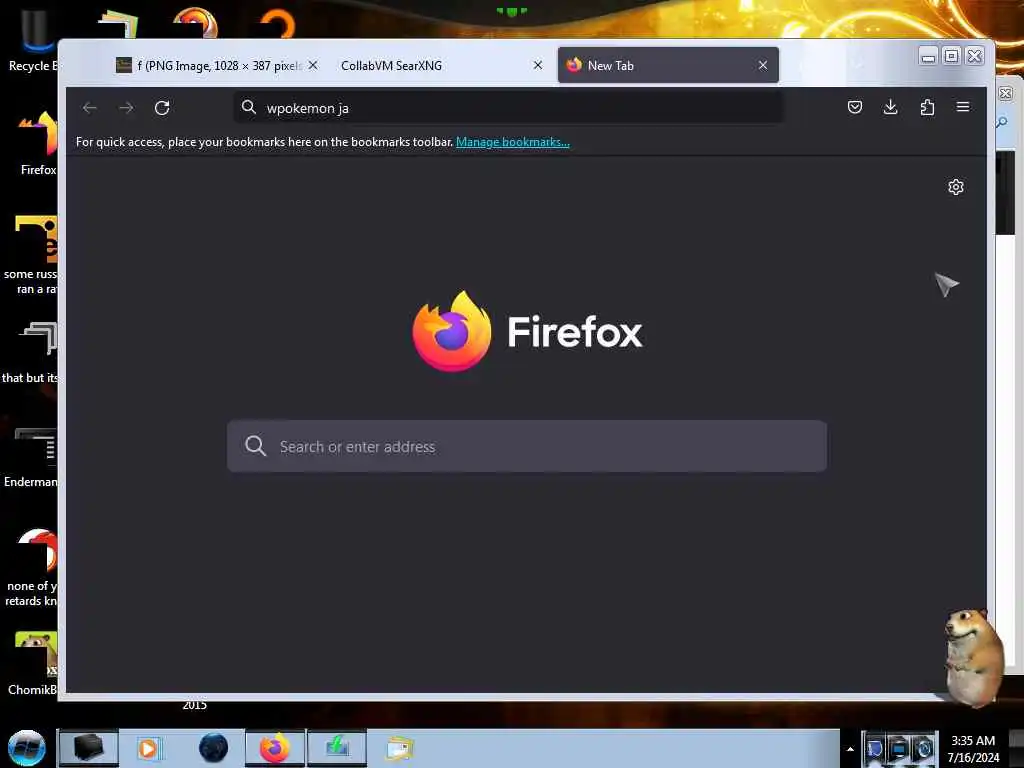Viewport: 1024px width, 768px height.
Task: Click the network tray icon
Action: (899, 749)
